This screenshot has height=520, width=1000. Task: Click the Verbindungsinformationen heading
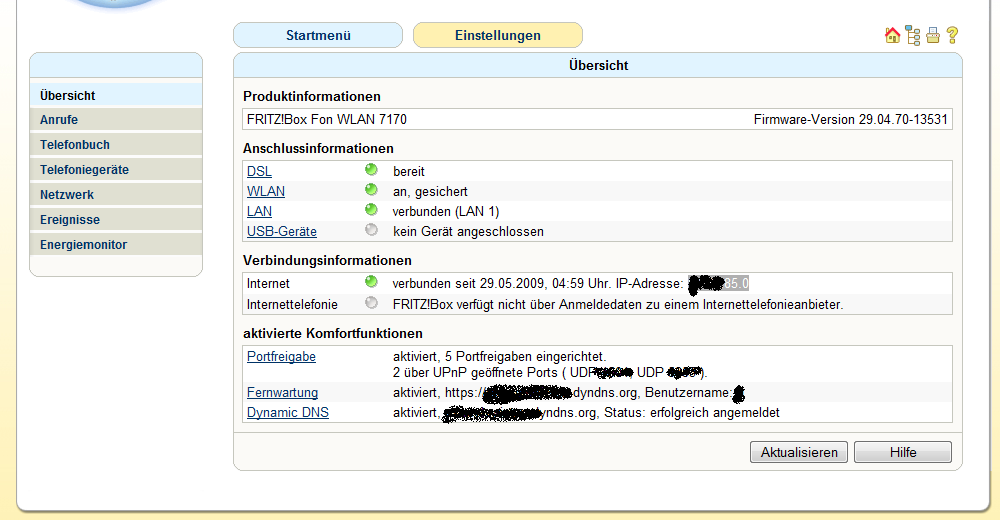327,260
